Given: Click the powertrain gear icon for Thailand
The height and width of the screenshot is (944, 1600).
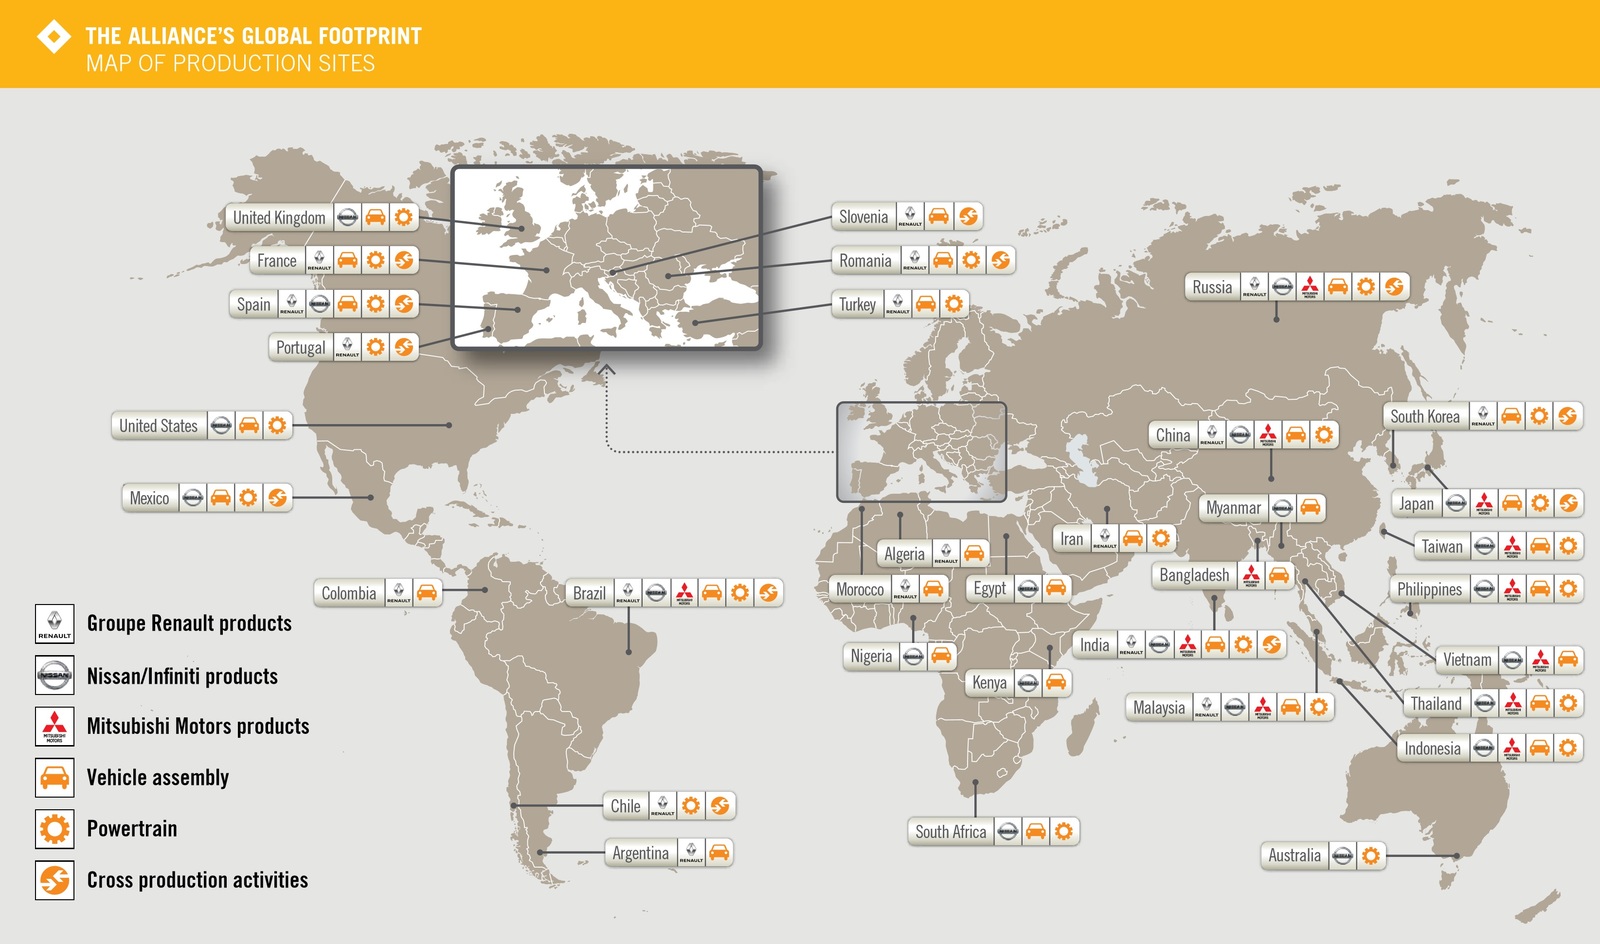Looking at the screenshot, I should tap(1568, 703).
